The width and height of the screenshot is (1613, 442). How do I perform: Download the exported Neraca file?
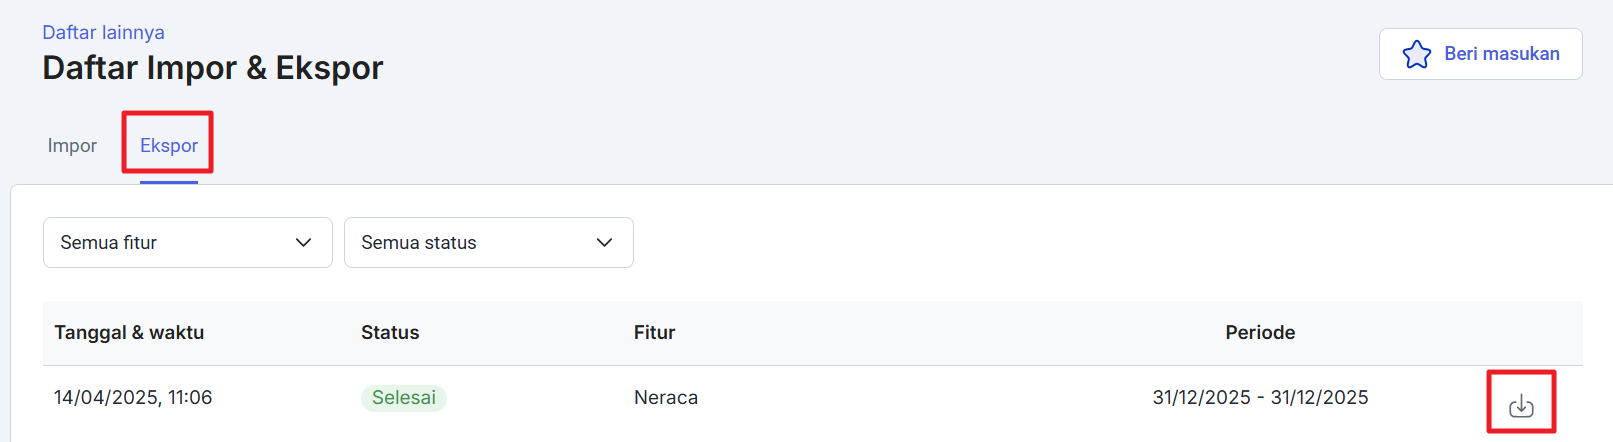click(x=1521, y=405)
